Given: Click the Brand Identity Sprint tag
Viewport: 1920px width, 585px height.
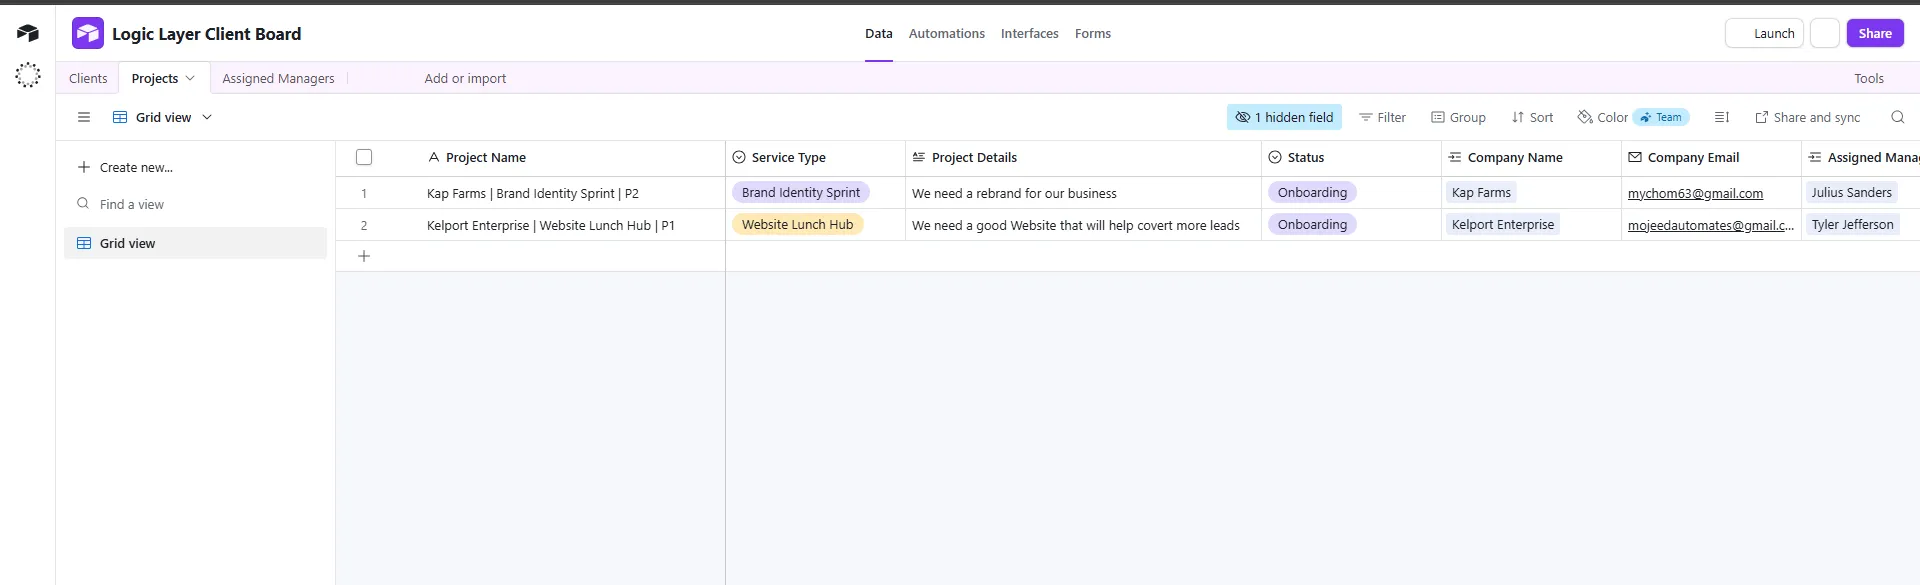Looking at the screenshot, I should pos(801,192).
